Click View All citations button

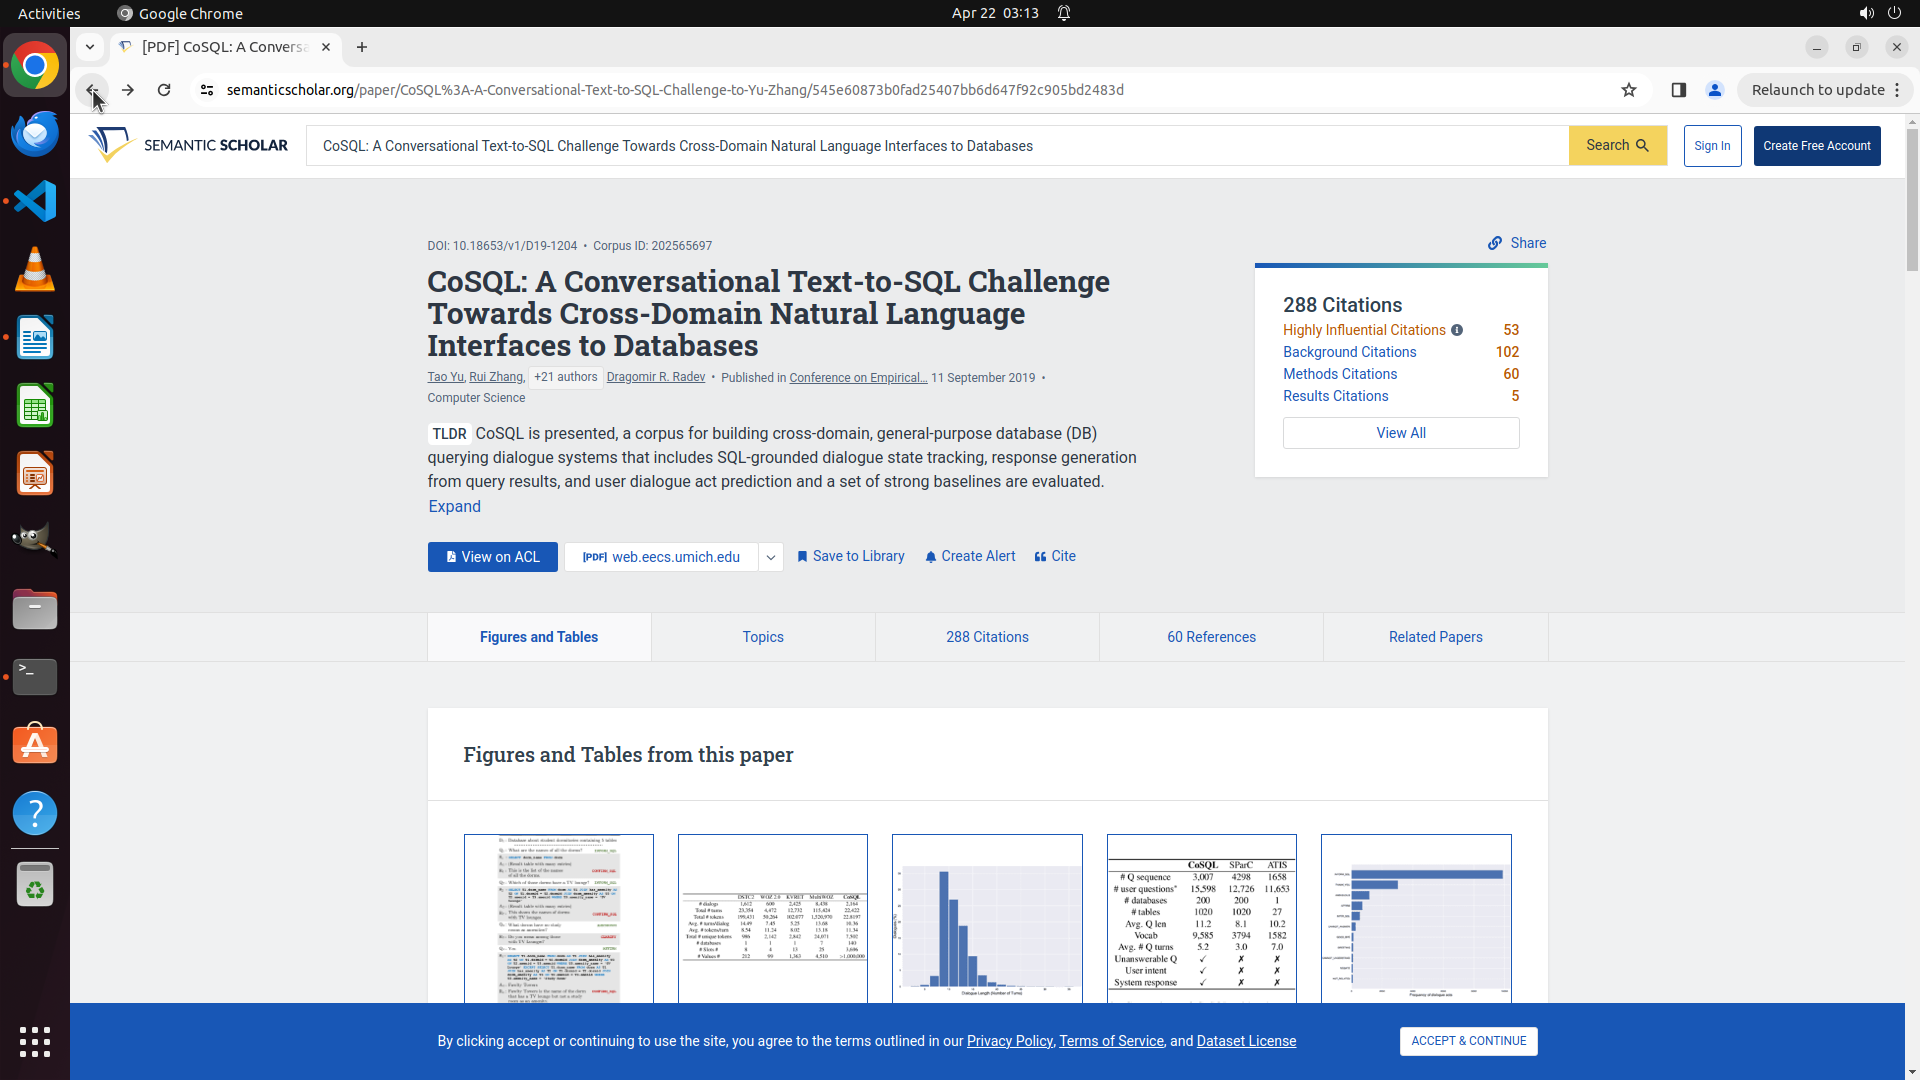(1400, 433)
